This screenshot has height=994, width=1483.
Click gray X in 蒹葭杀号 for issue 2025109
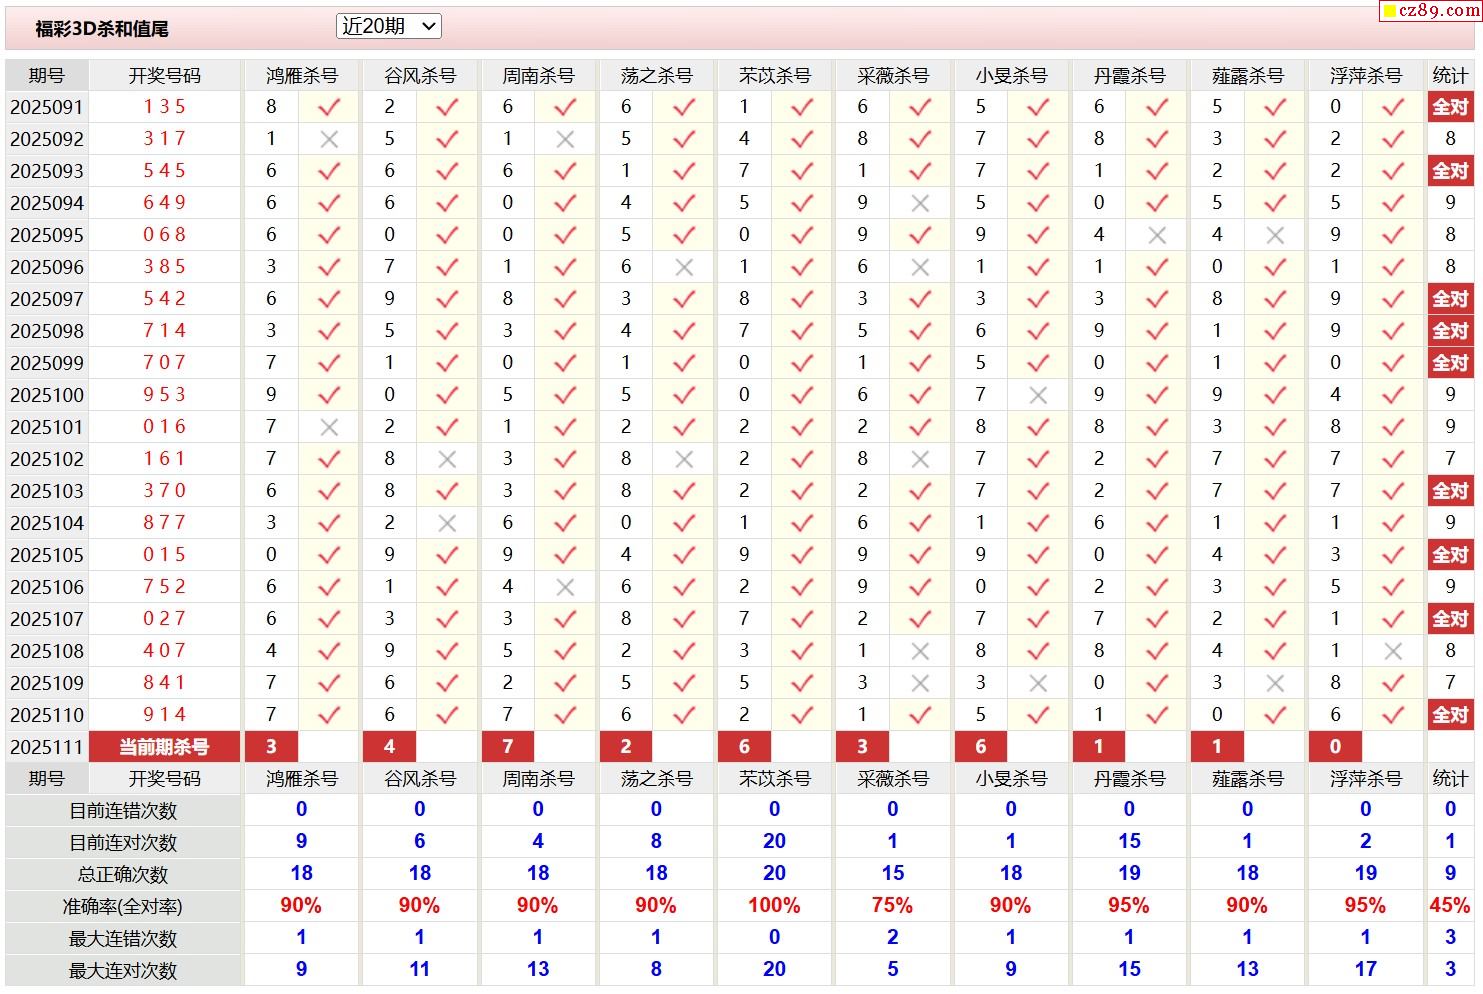tap(1275, 683)
